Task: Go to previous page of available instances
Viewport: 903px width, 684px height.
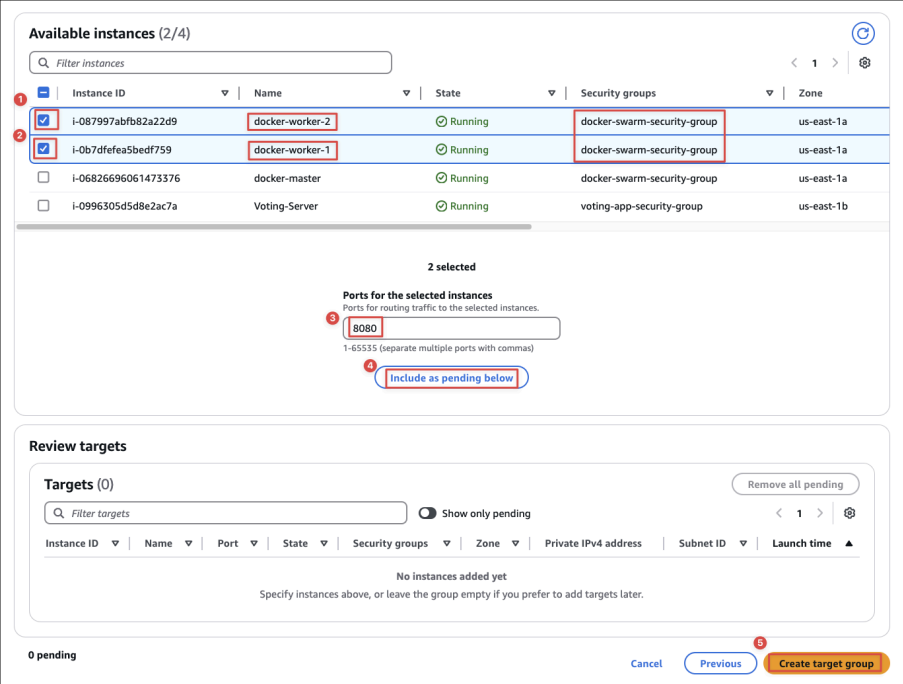Action: 794,63
